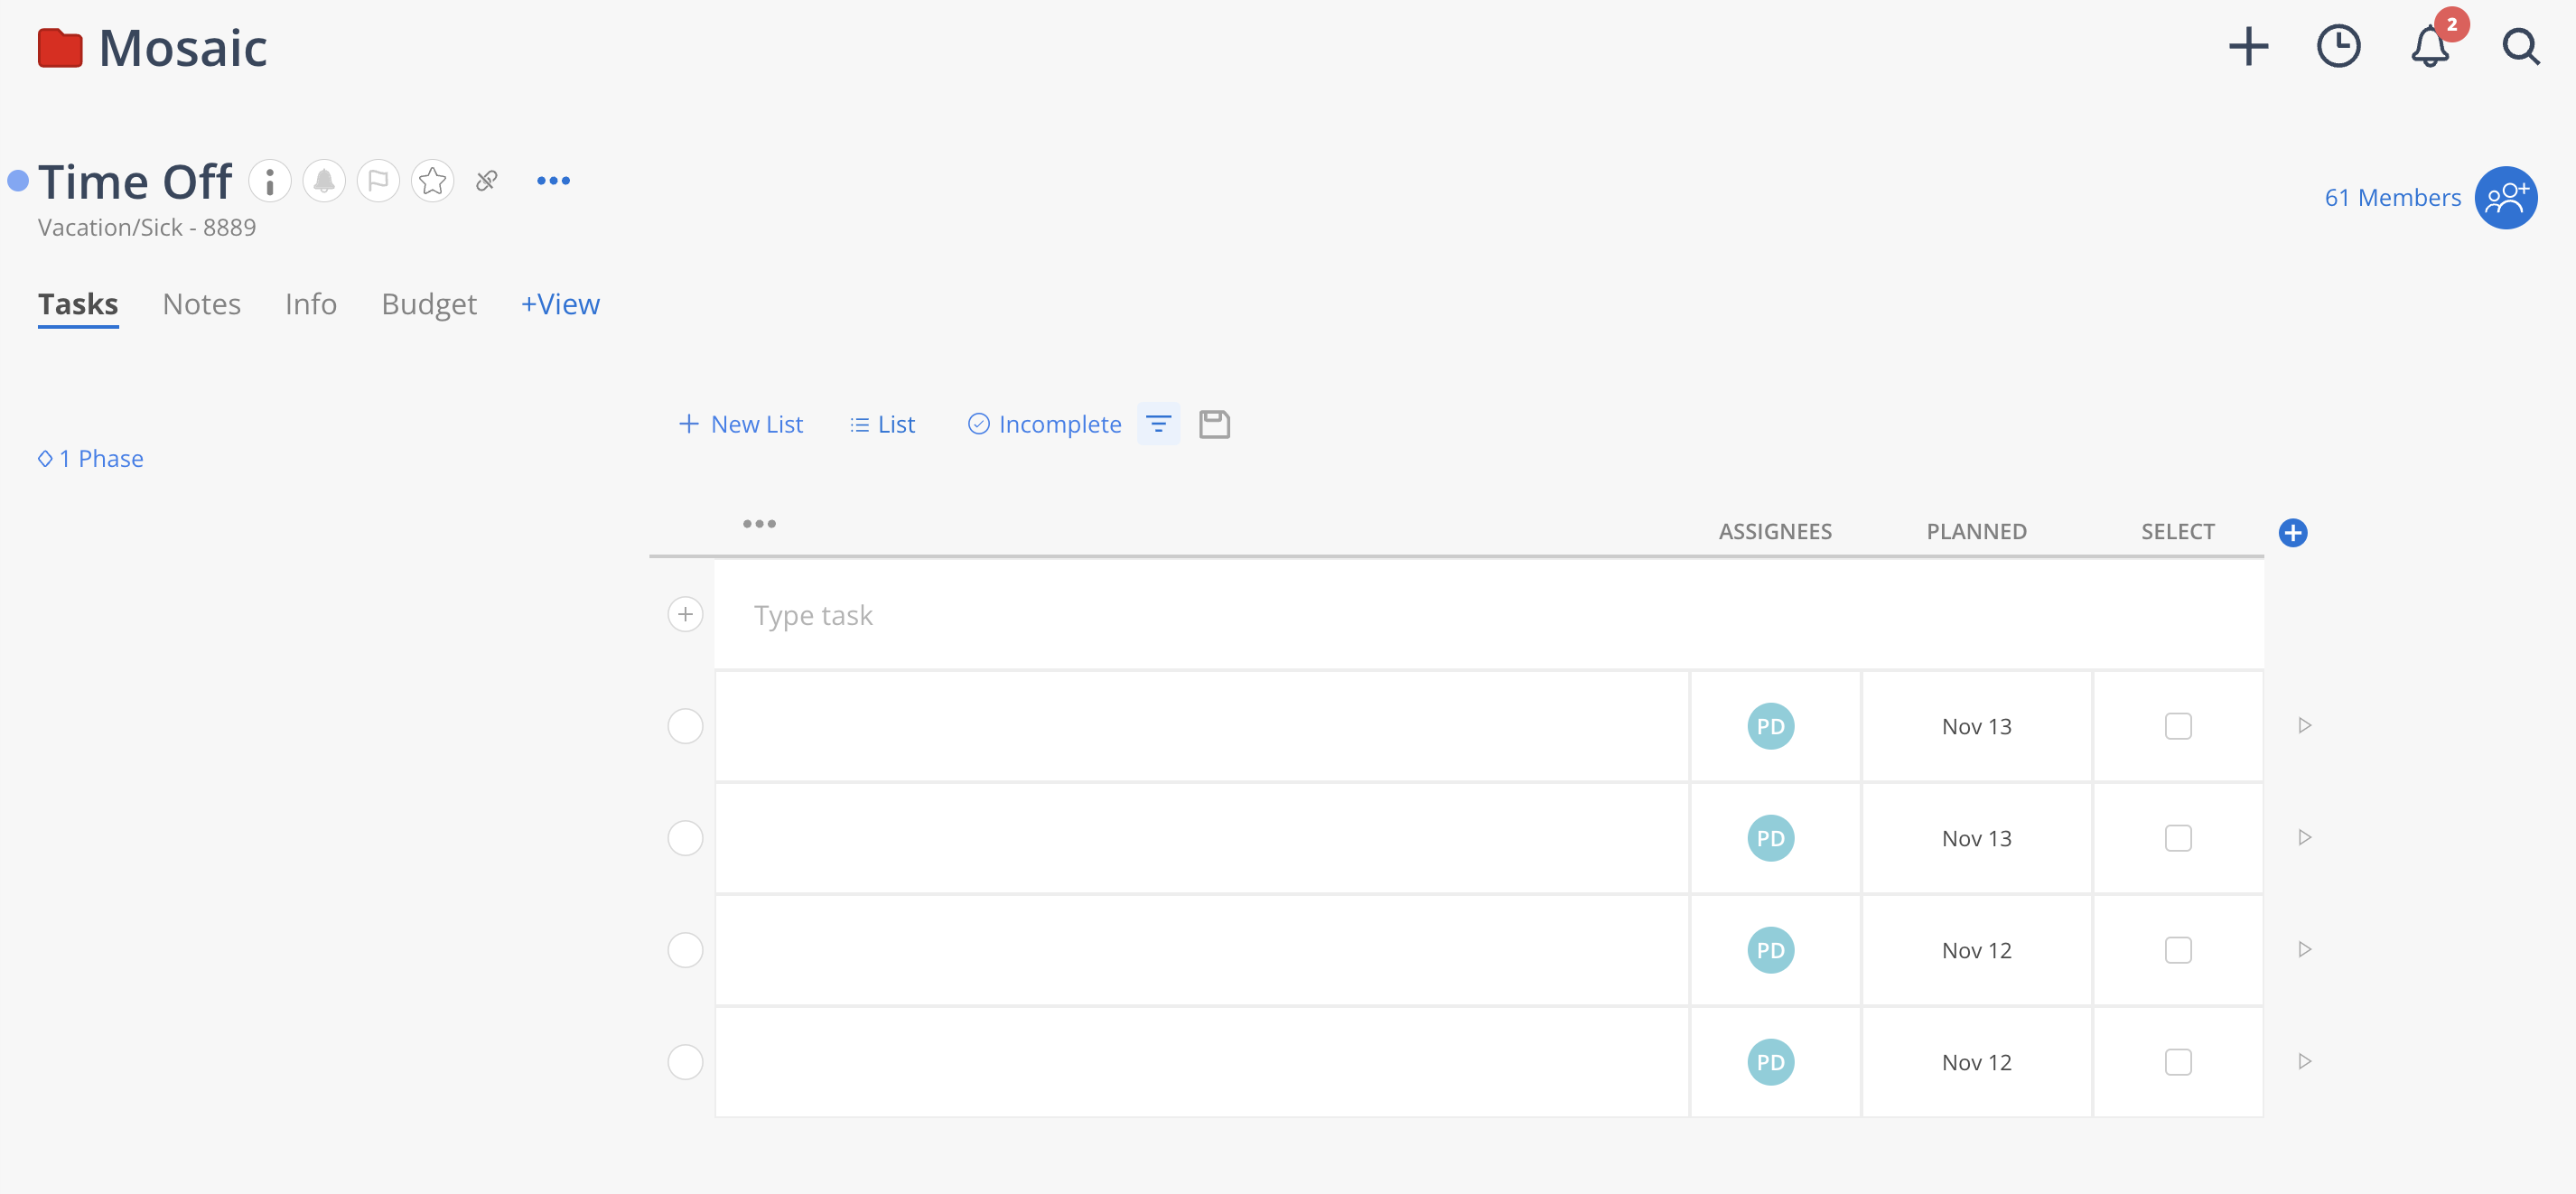This screenshot has height=1194, width=2576.
Task: Mark first Nov 13 task complete circle
Action: click(685, 726)
